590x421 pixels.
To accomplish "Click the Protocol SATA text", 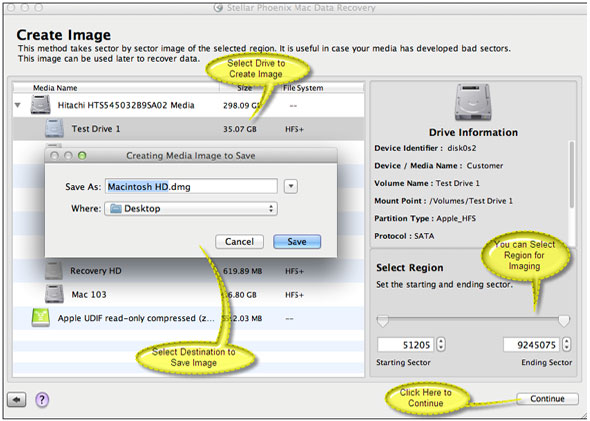I will pyautogui.click(x=404, y=236).
